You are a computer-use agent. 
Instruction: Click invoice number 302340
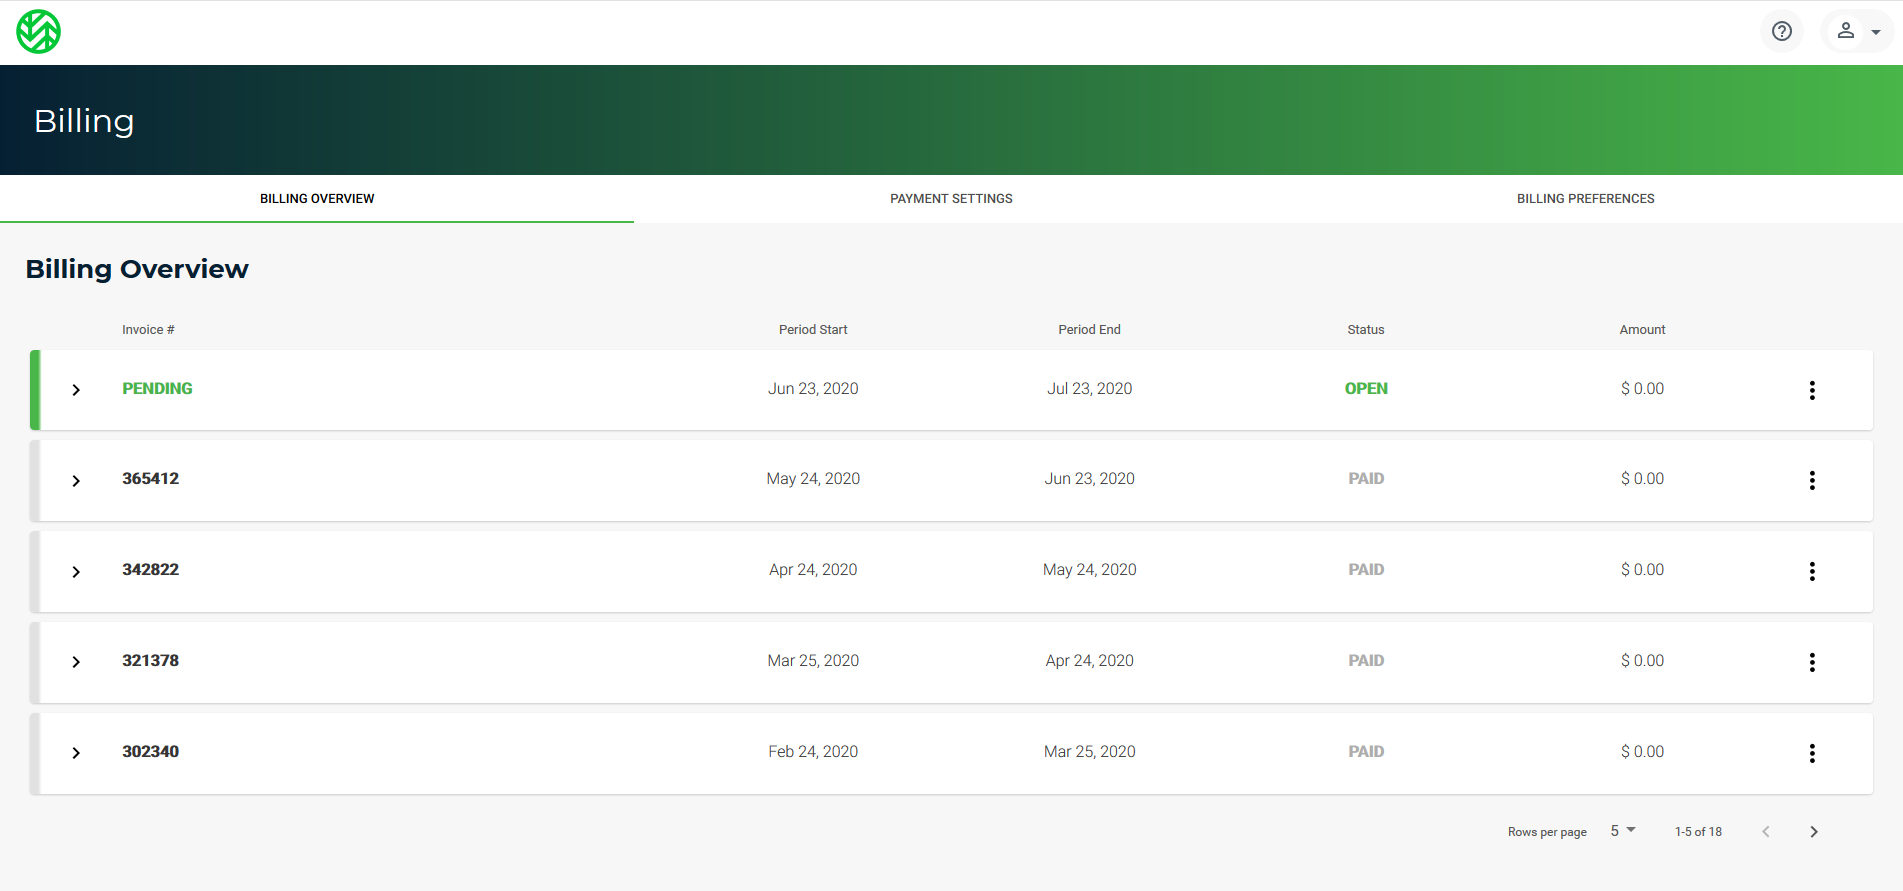point(150,752)
